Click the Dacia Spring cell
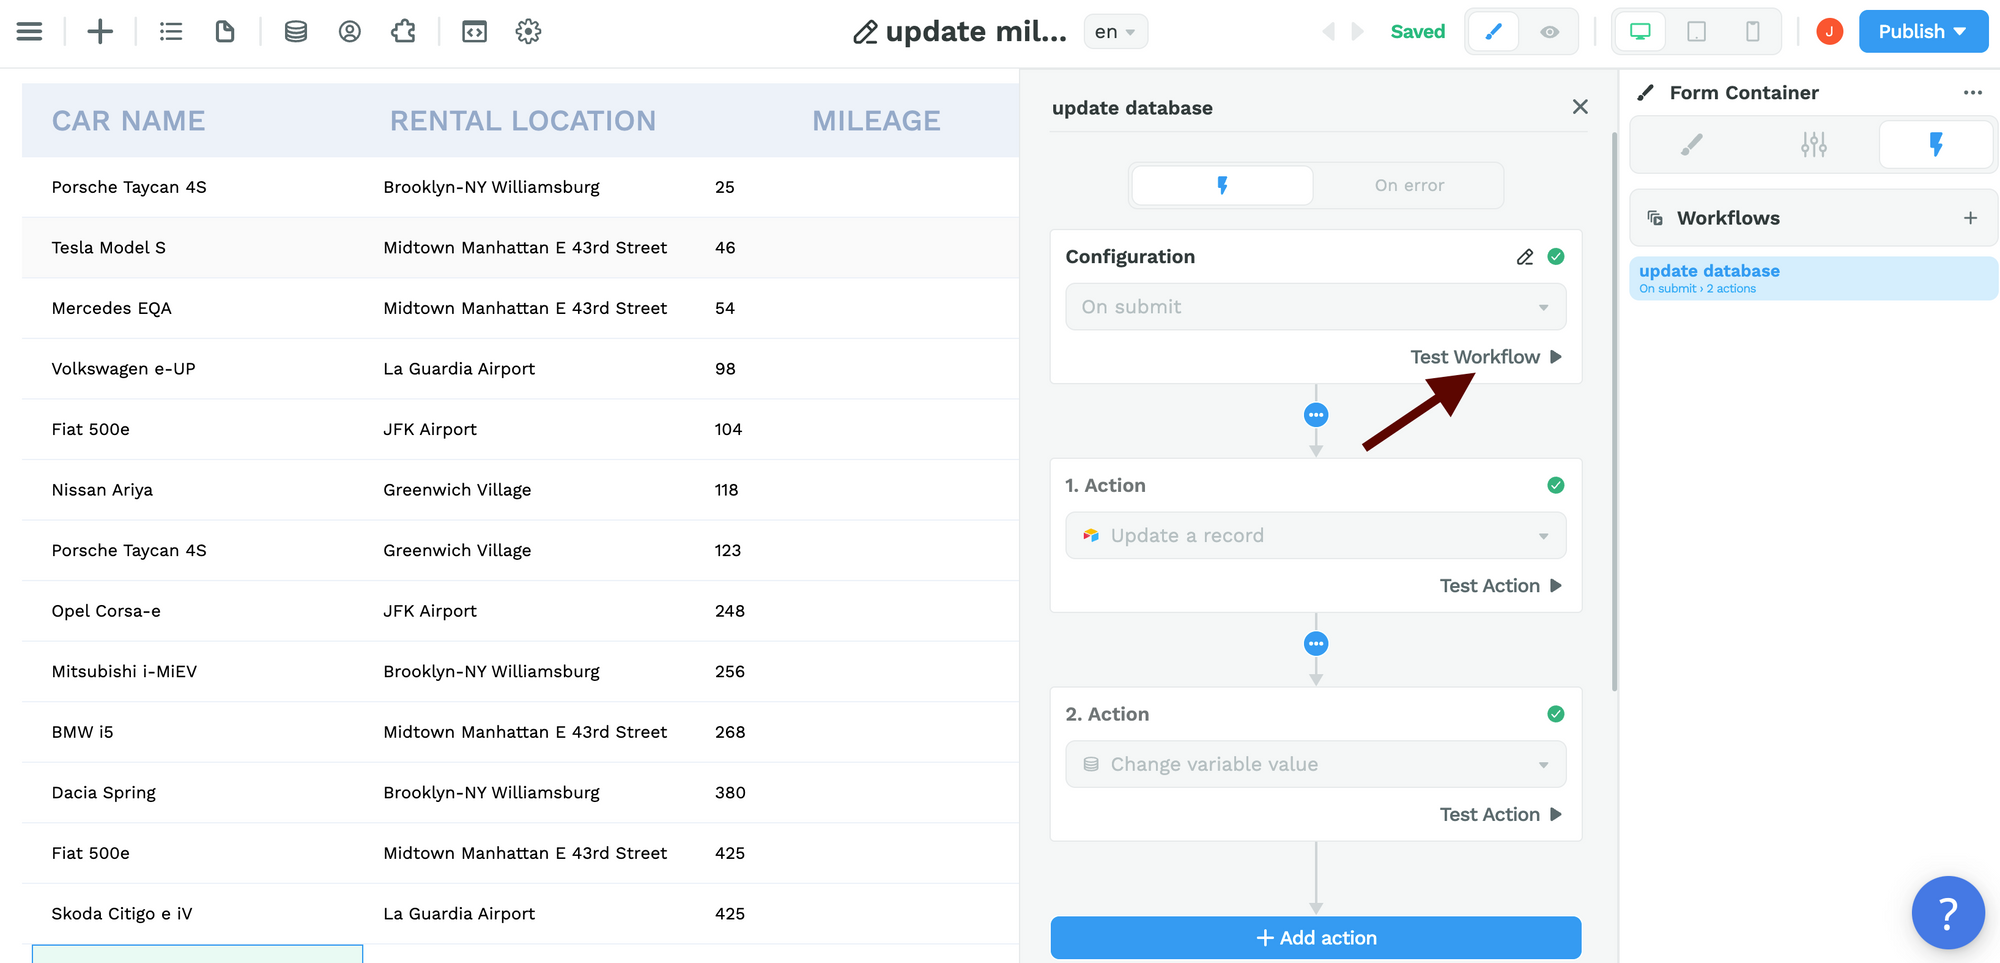2000x963 pixels. pos(104,793)
